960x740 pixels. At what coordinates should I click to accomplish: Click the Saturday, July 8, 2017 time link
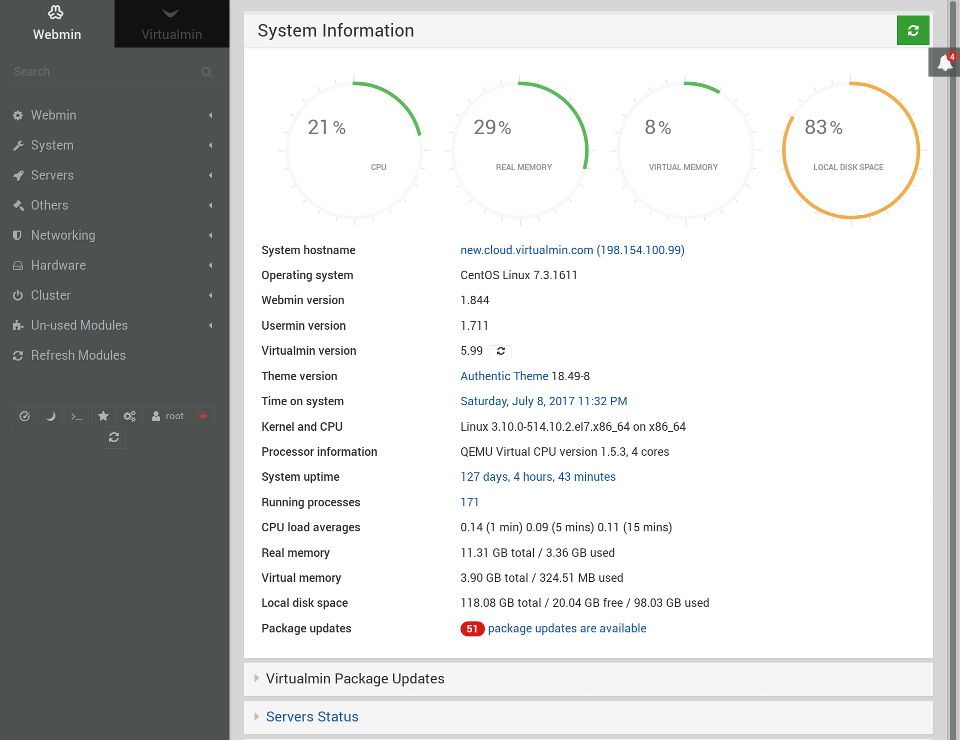tap(544, 401)
